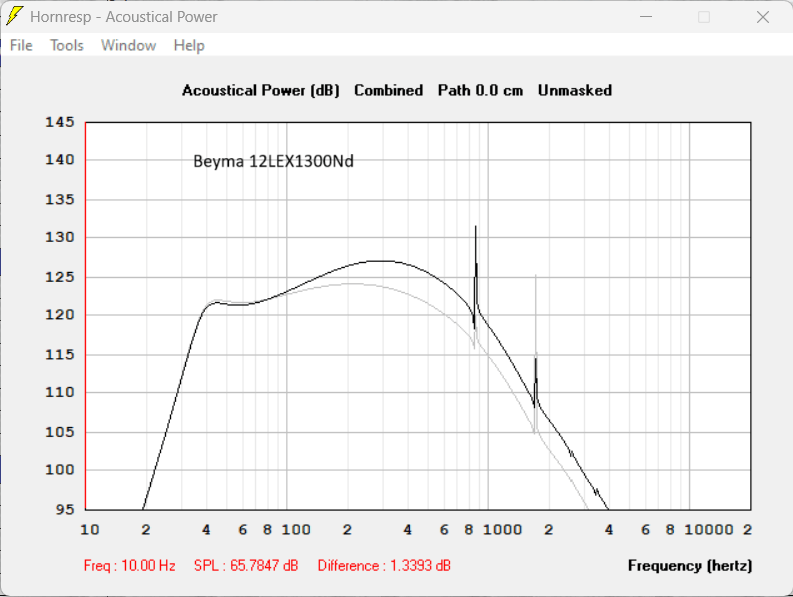This screenshot has width=793, height=597.
Task: Click the 95 dB y-axis label
Action: pyautogui.click(x=65, y=509)
